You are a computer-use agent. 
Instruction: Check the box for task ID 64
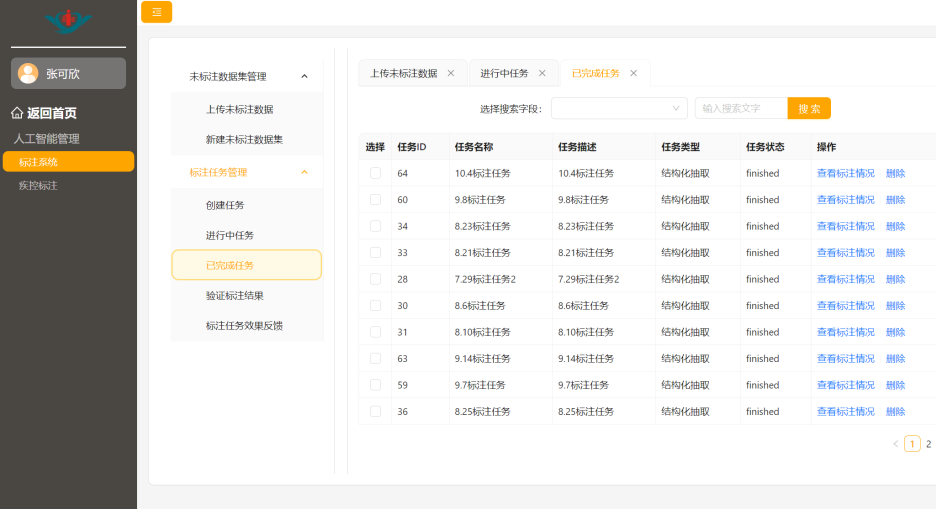point(375,173)
